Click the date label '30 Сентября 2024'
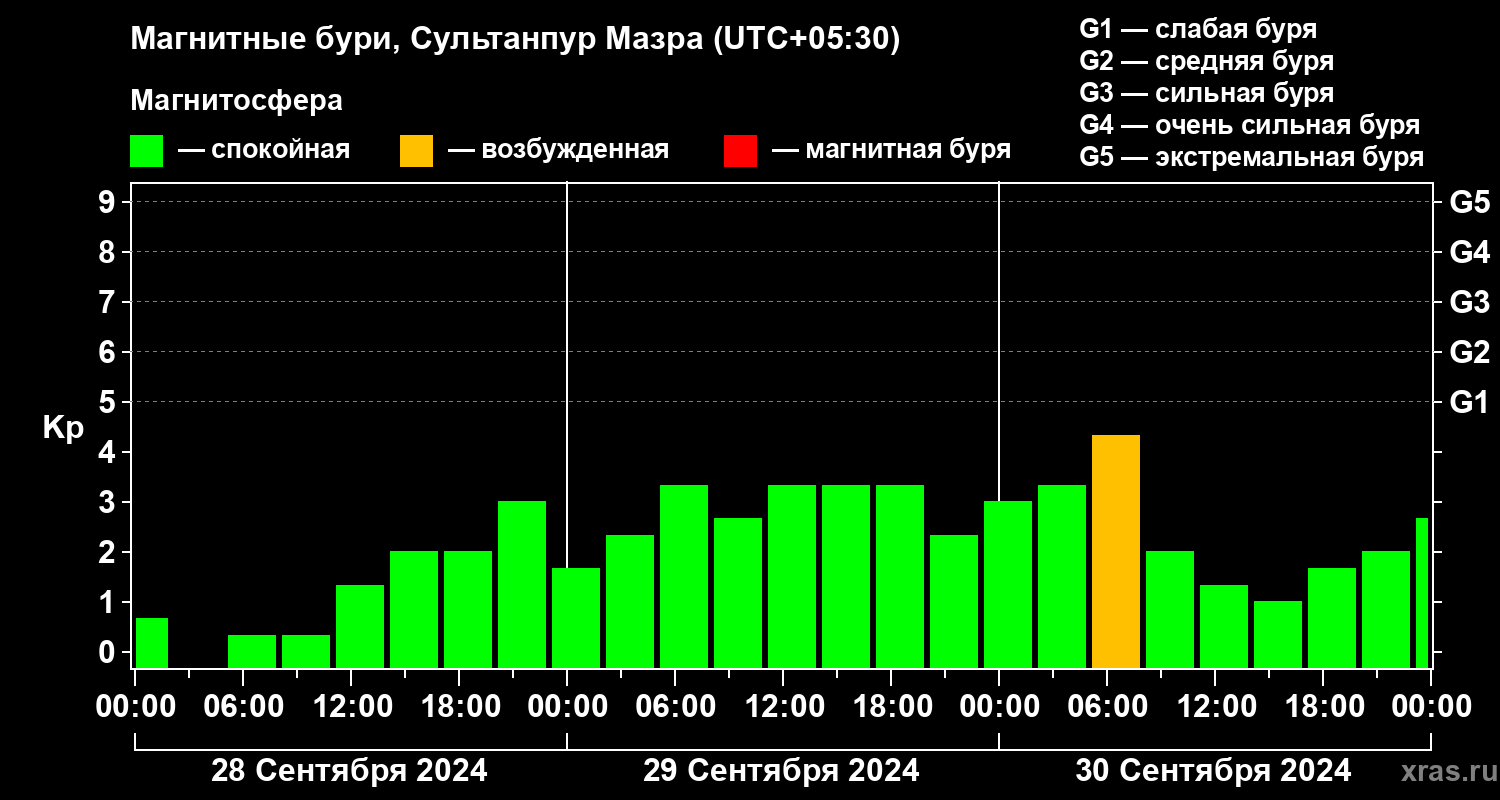The height and width of the screenshot is (800, 1500). pos(1213,771)
